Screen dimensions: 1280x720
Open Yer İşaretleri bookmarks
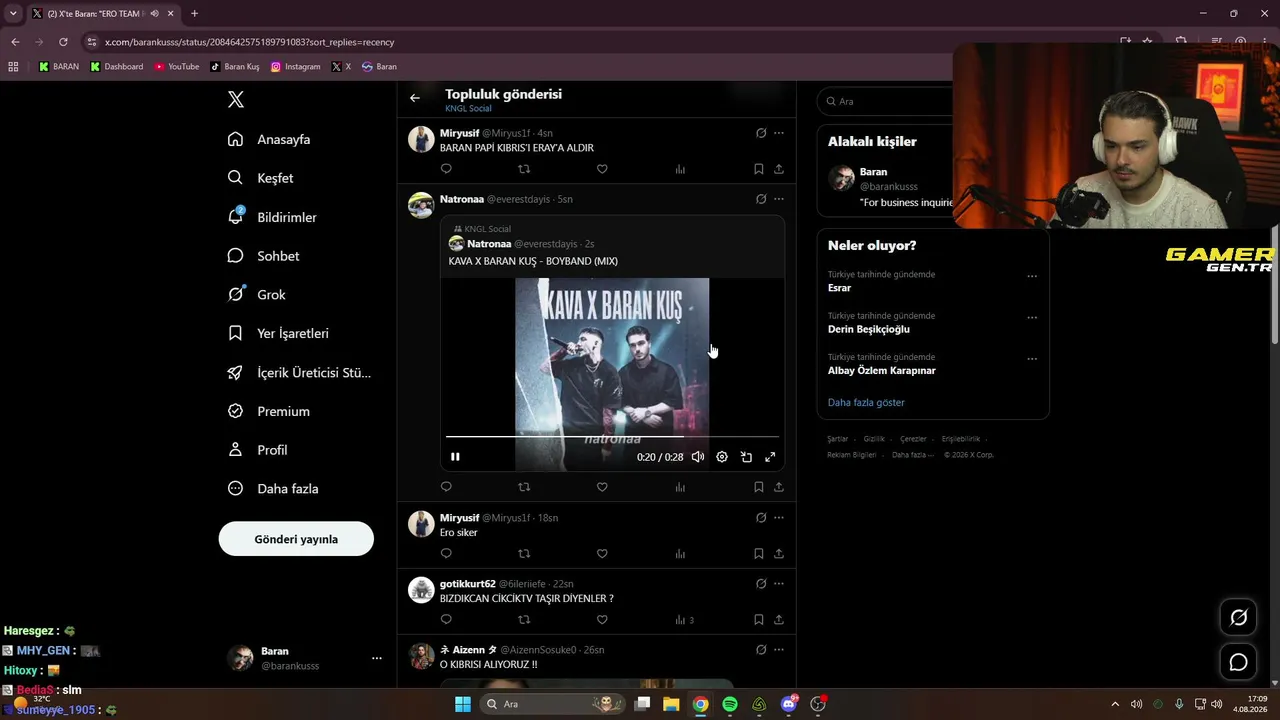(278, 333)
